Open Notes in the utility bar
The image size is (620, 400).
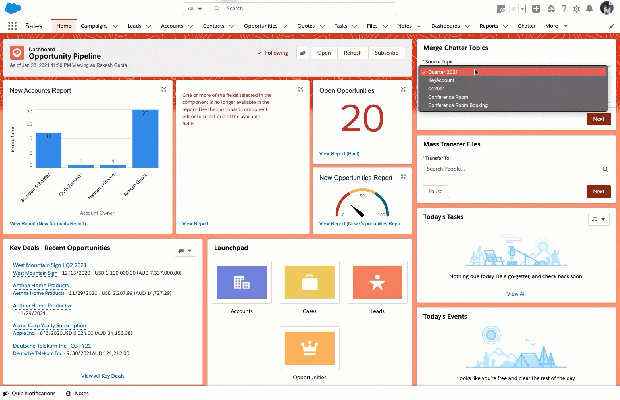[x=78, y=393]
